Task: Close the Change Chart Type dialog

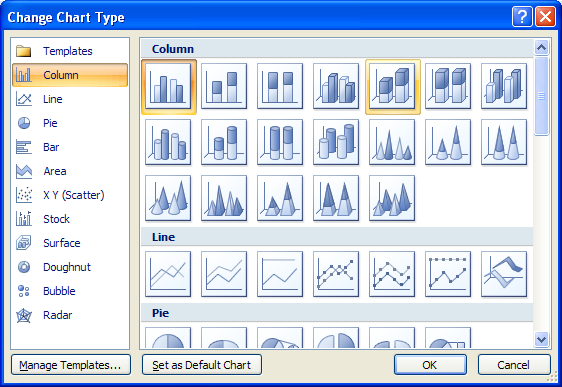Action: [545, 16]
